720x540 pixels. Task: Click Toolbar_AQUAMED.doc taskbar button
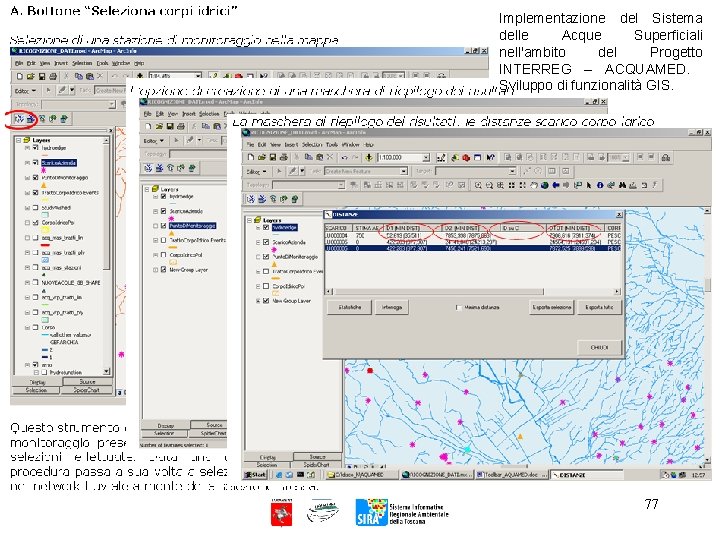(x=512, y=474)
